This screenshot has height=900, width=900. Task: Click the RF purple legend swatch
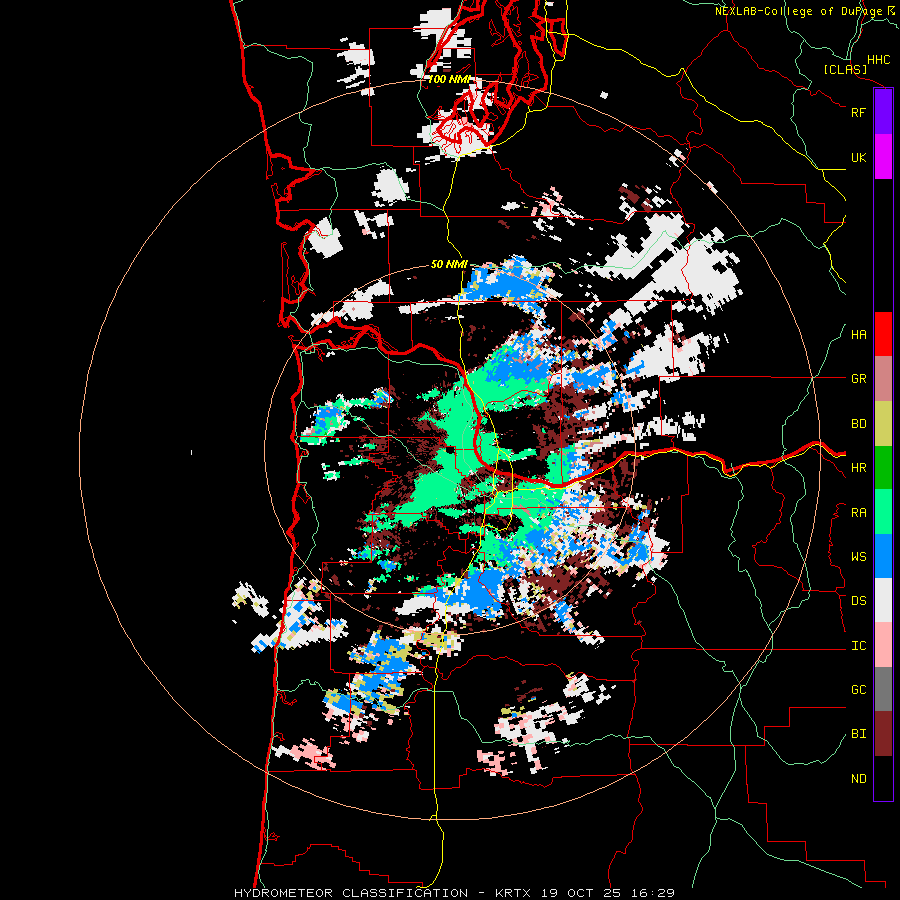click(883, 112)
